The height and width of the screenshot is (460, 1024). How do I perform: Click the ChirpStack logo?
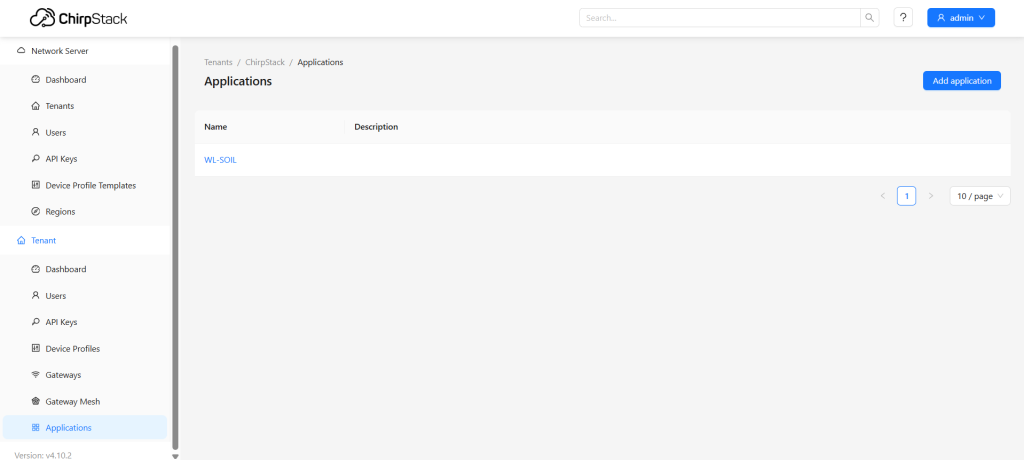pyautogui.click(x=78, y=18)
